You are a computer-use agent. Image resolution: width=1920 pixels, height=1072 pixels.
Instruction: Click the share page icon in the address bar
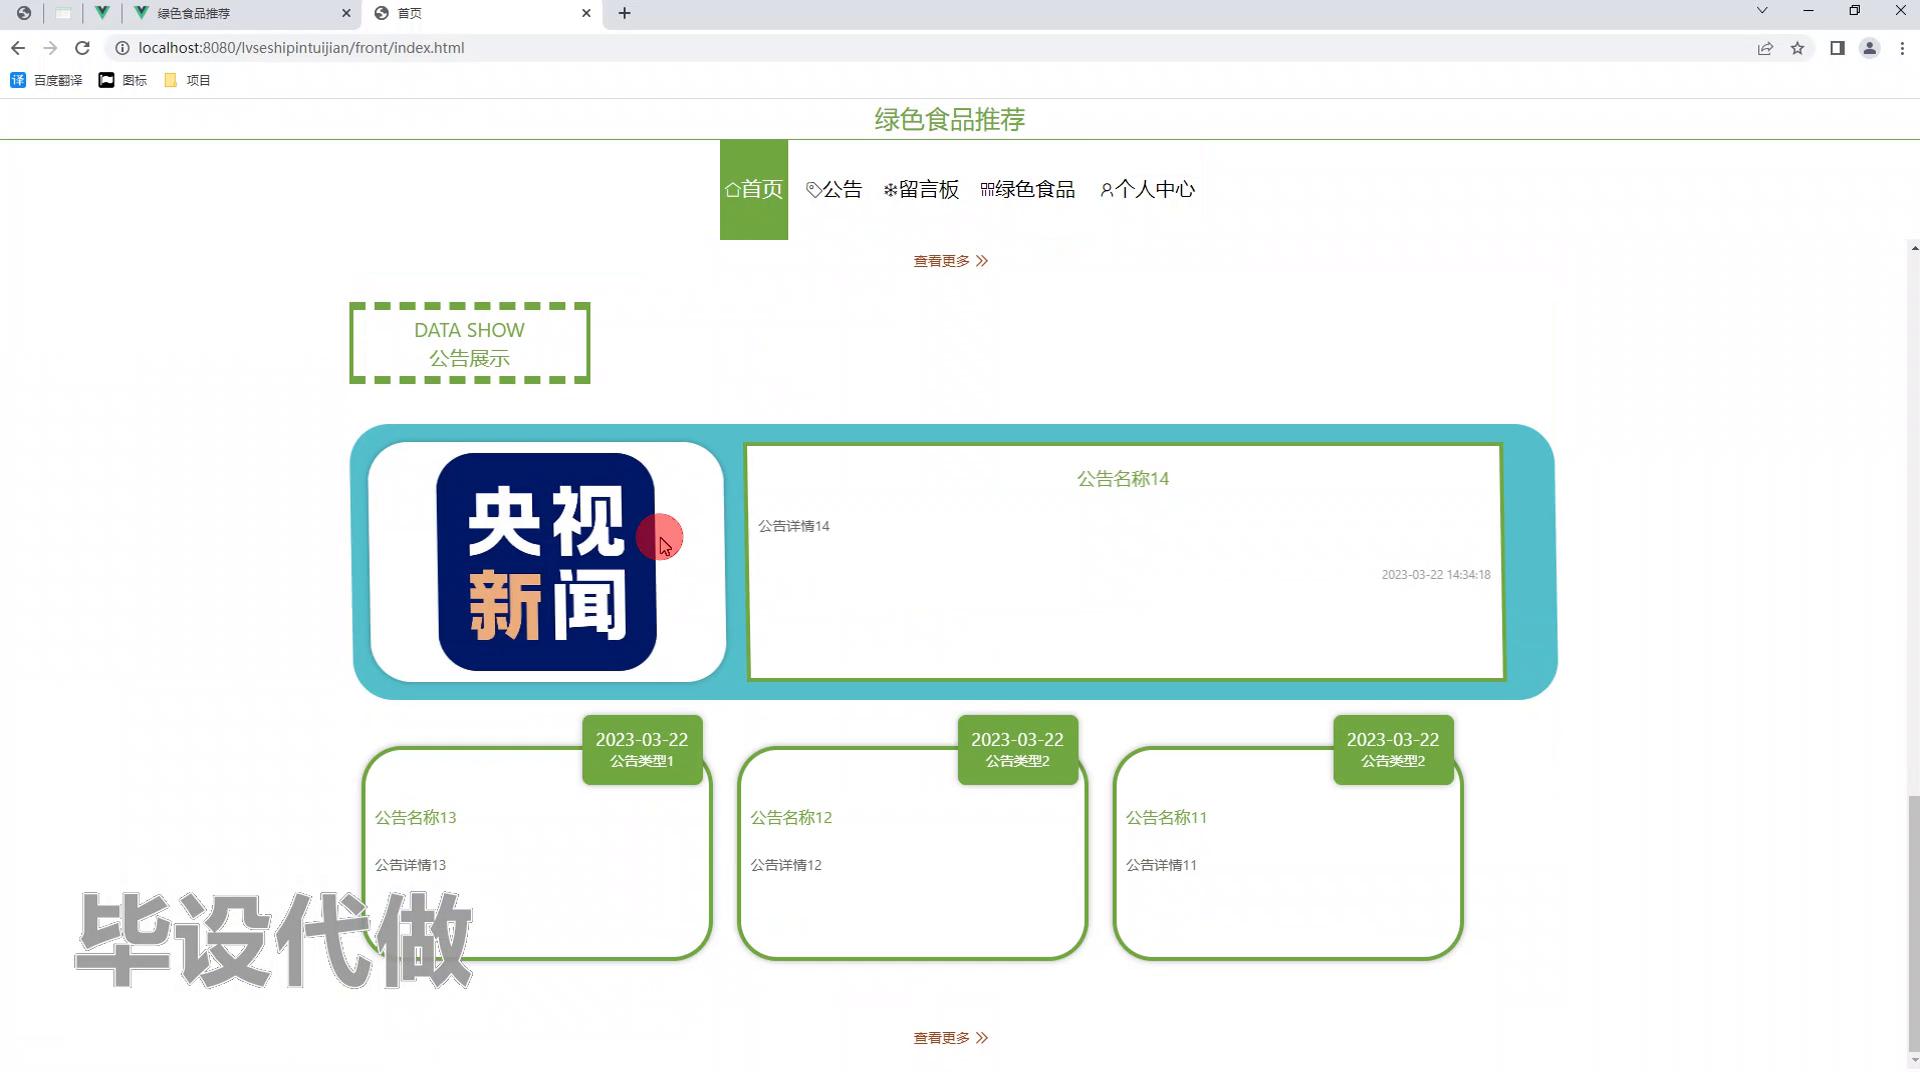pos(1765,48)
